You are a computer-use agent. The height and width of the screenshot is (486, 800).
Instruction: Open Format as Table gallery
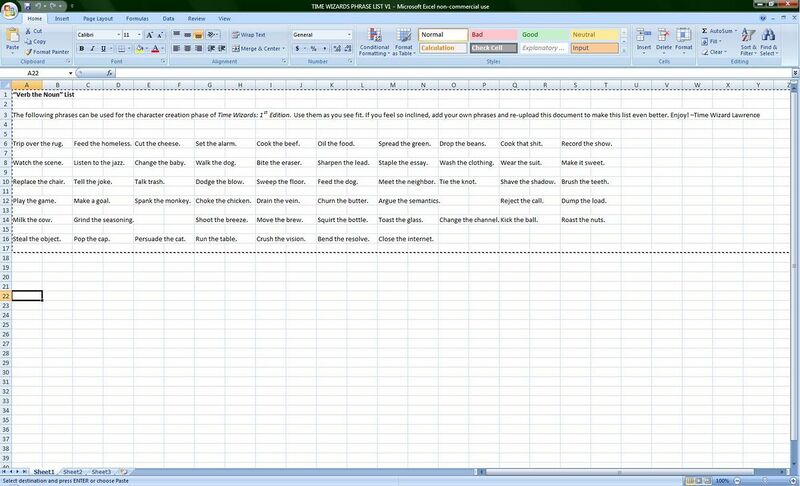click(404, 42)
